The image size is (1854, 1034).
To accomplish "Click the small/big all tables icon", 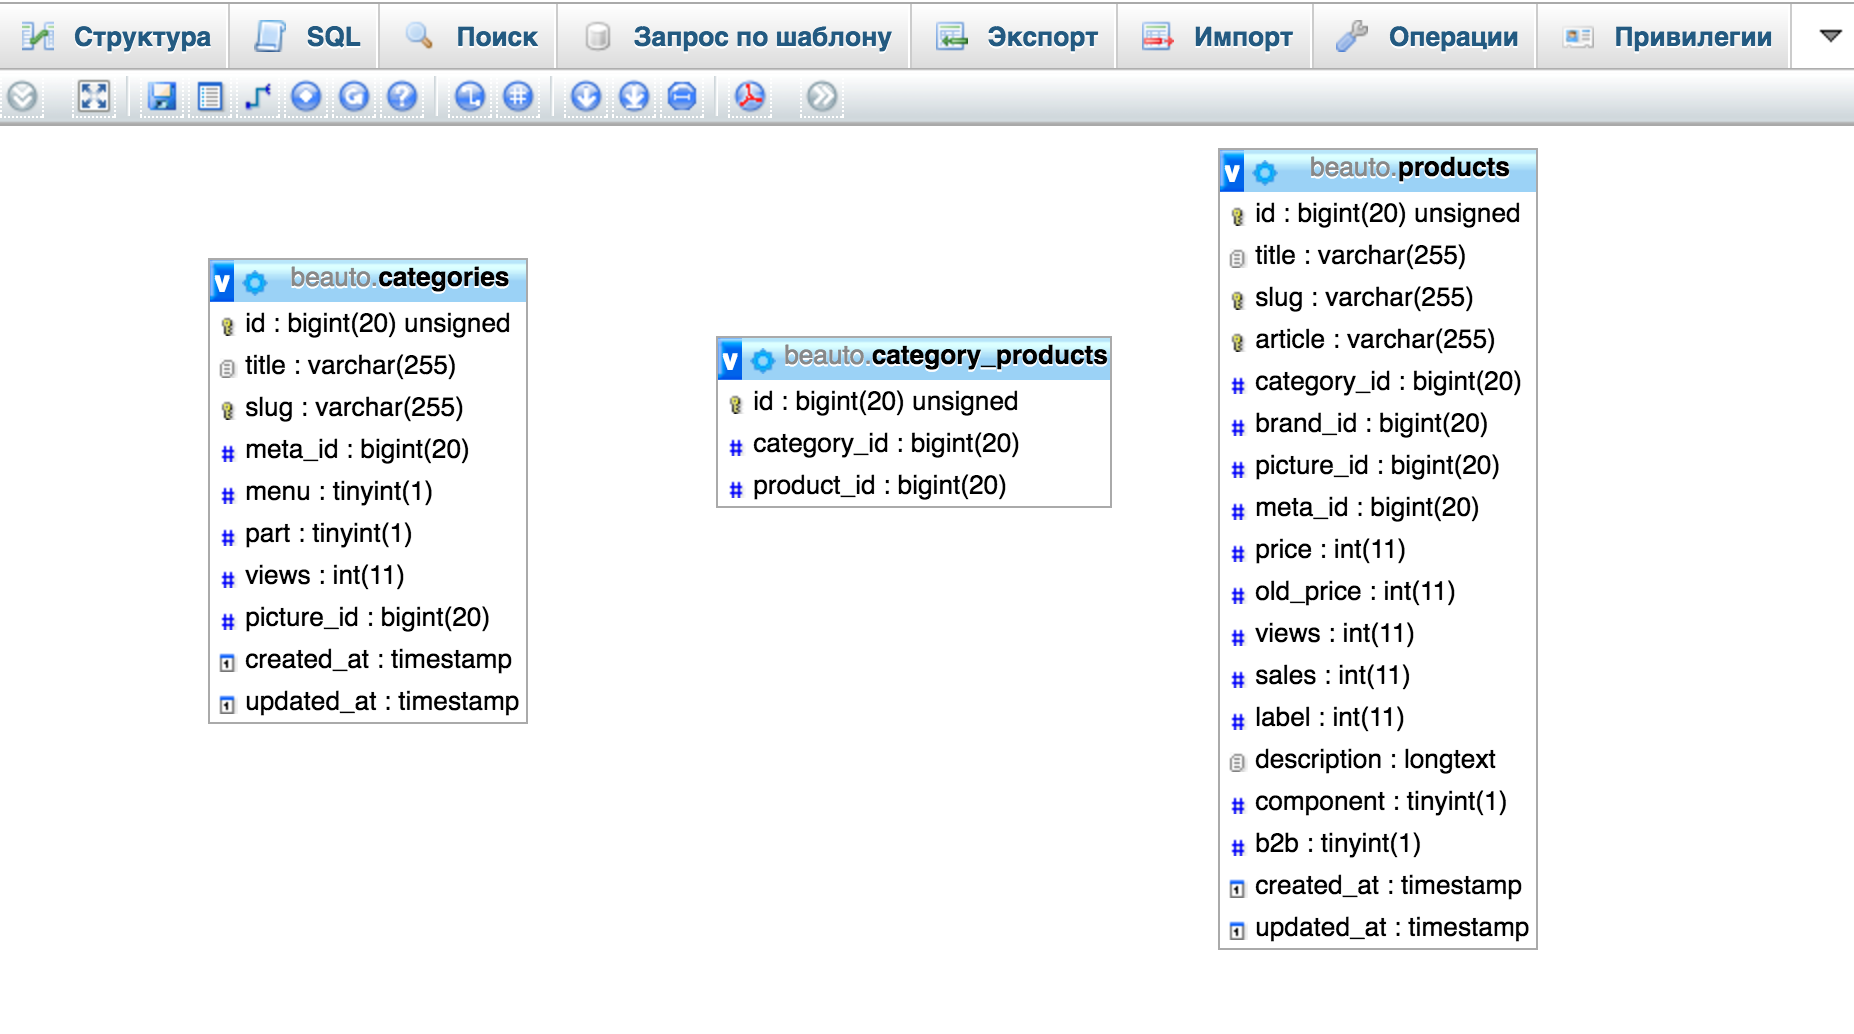I will 586,97.
